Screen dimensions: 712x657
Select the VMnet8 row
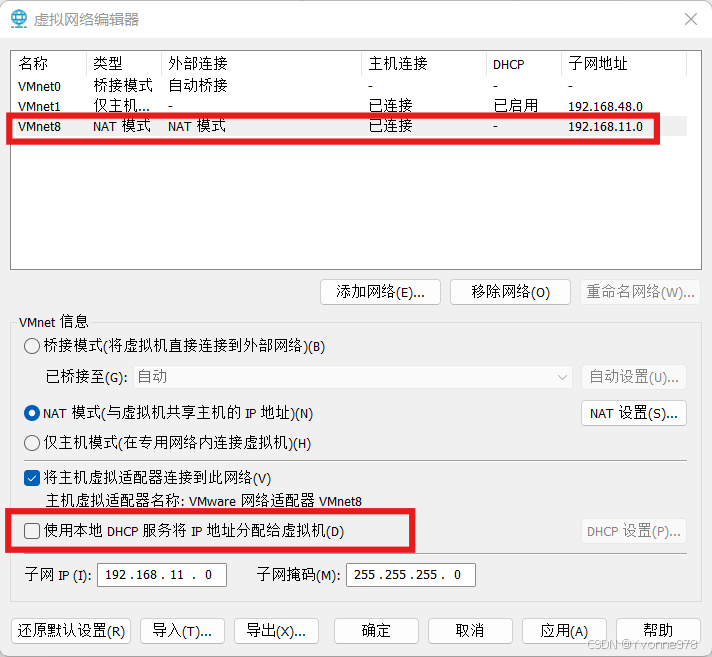click(x=349, y=126)
